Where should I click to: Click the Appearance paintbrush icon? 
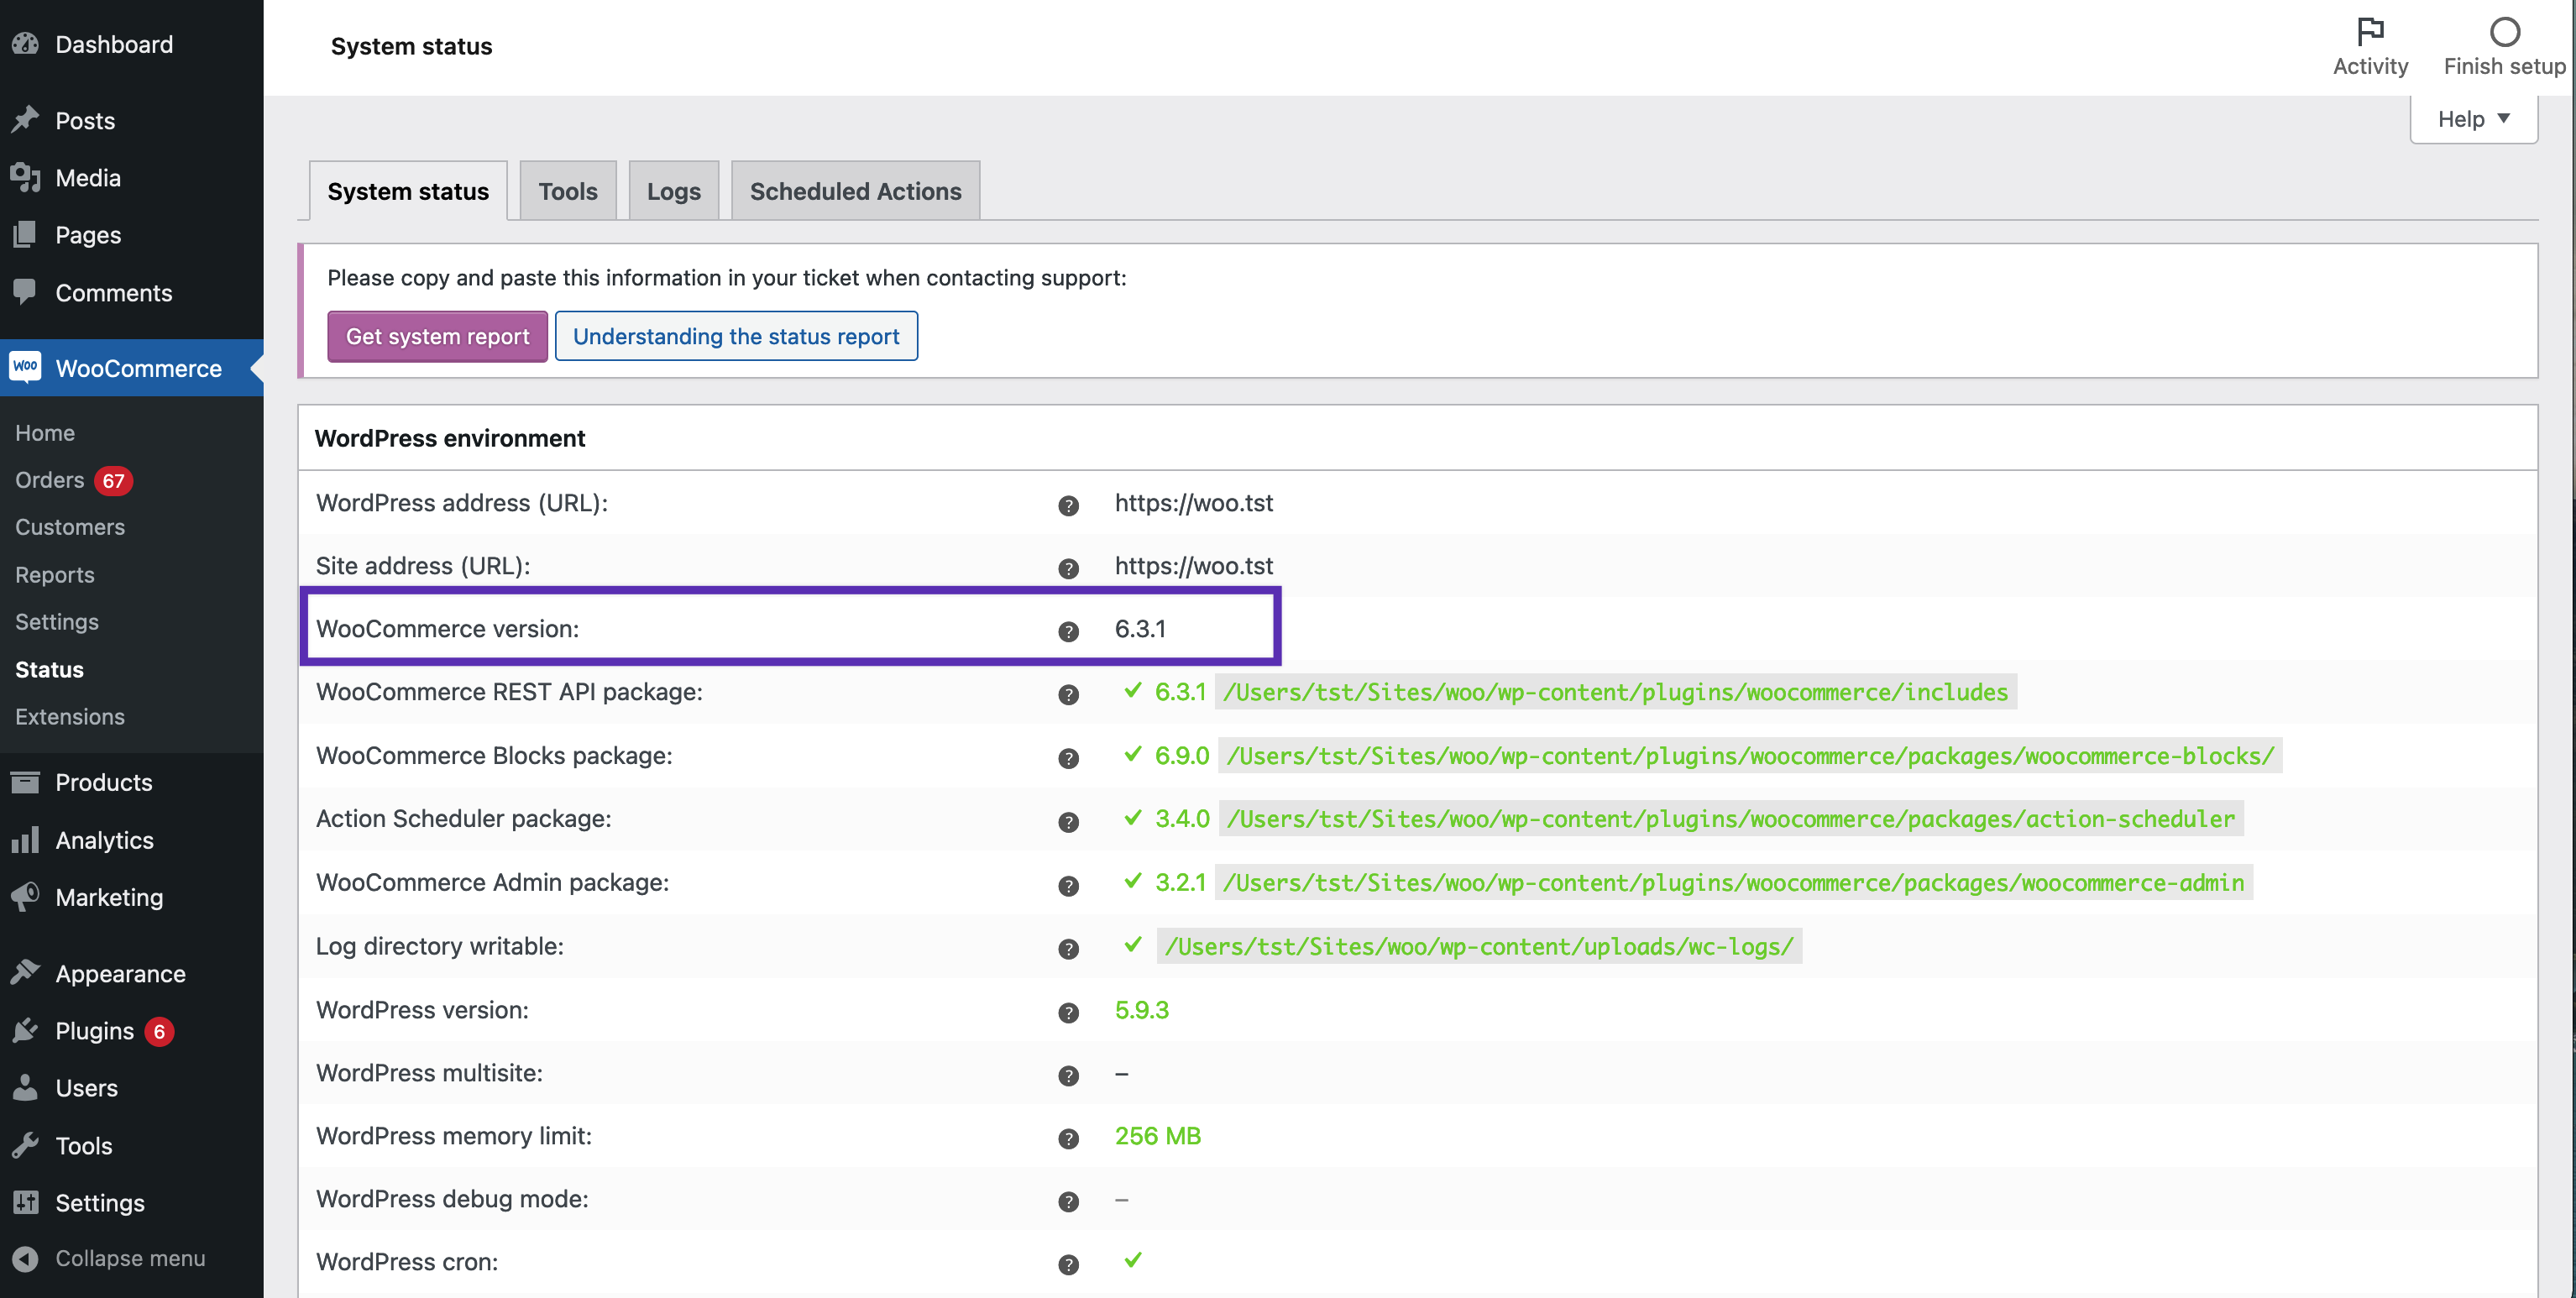(27, 971)
